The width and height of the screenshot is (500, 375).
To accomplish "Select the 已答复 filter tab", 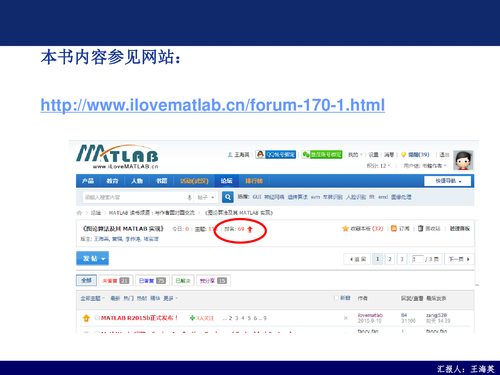I will click(152, 281).
